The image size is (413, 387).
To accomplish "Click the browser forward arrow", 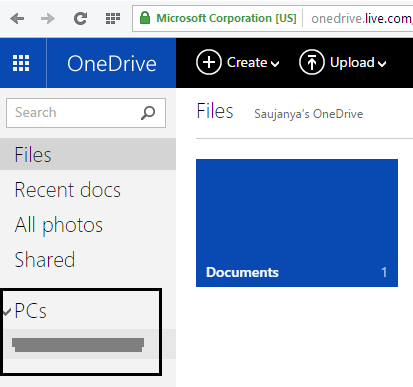I will [48, 18].
